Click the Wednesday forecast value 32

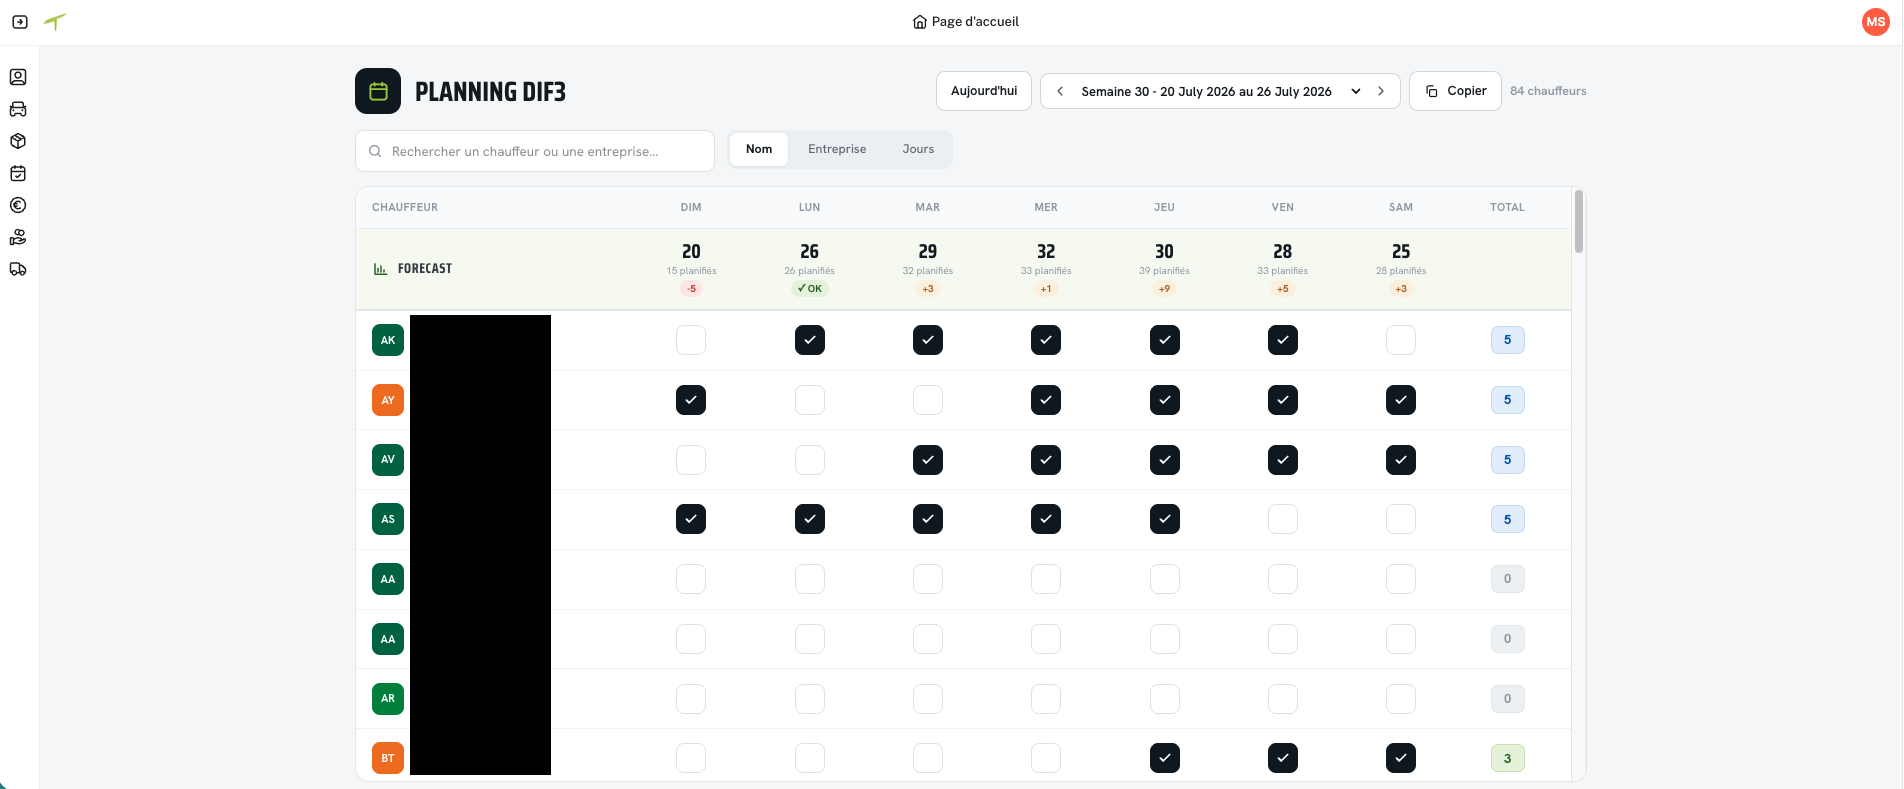pyautogui.click(x=1046, y=252)
